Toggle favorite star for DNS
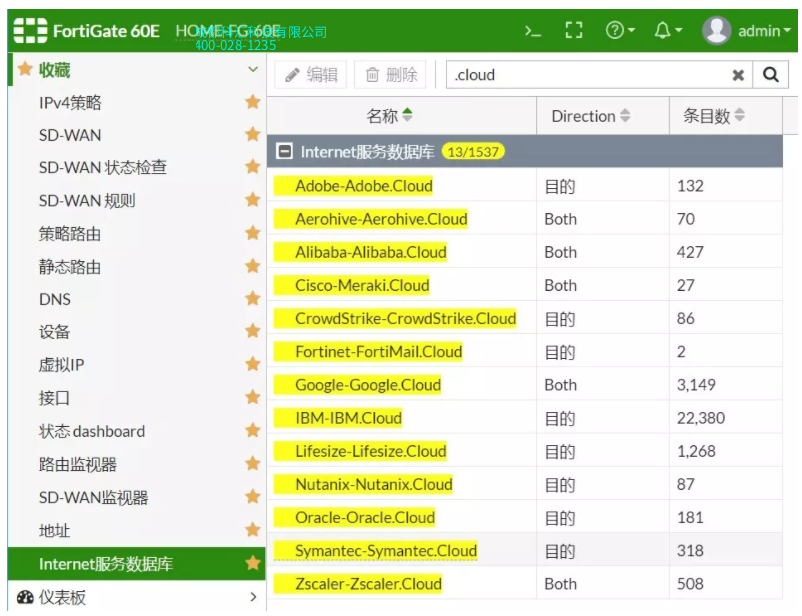Screen dimensions: 802x616 click(x=253, y=299)
